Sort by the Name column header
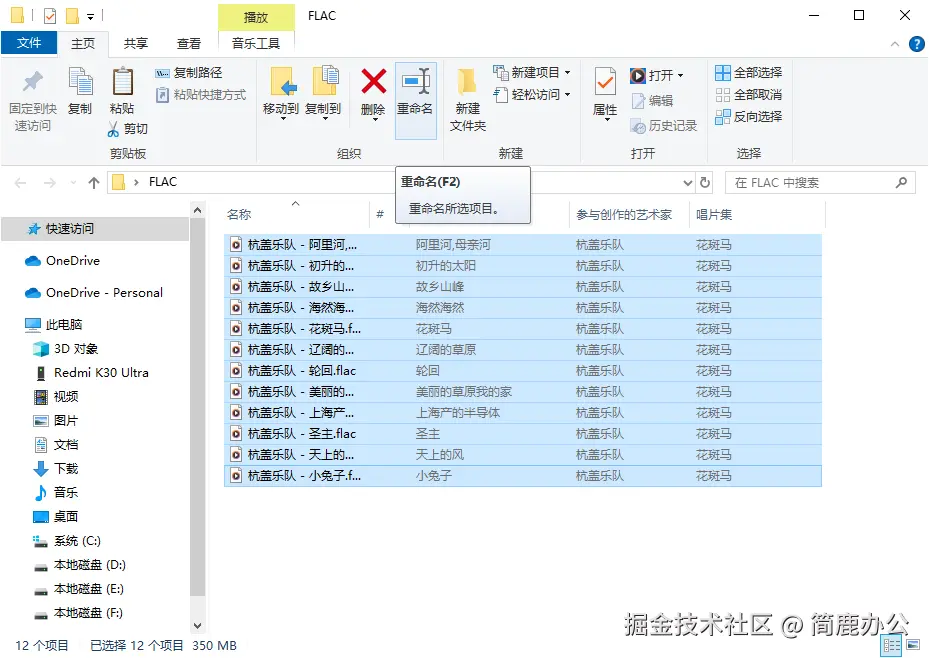The height and width of the screenshot is (658, 929). pos(239,214)
